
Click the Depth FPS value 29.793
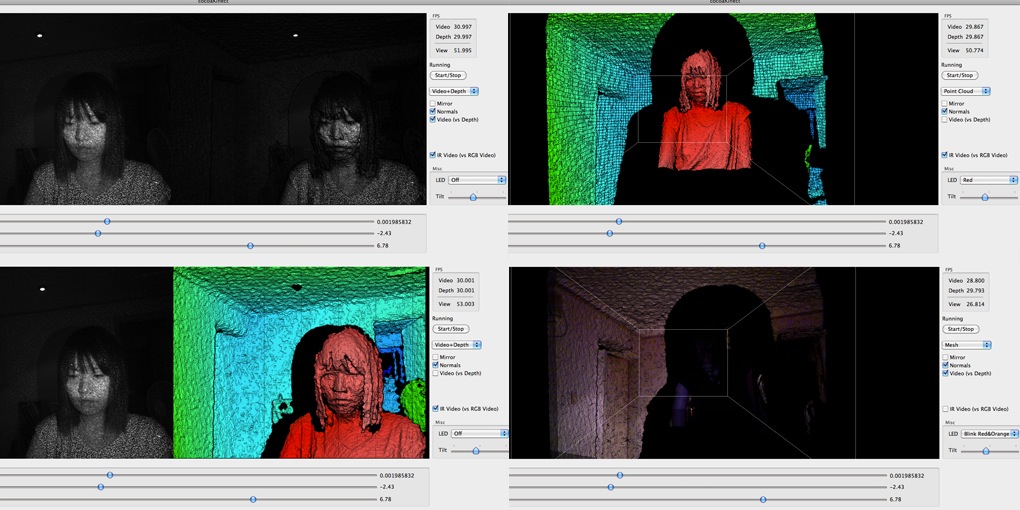976,290
